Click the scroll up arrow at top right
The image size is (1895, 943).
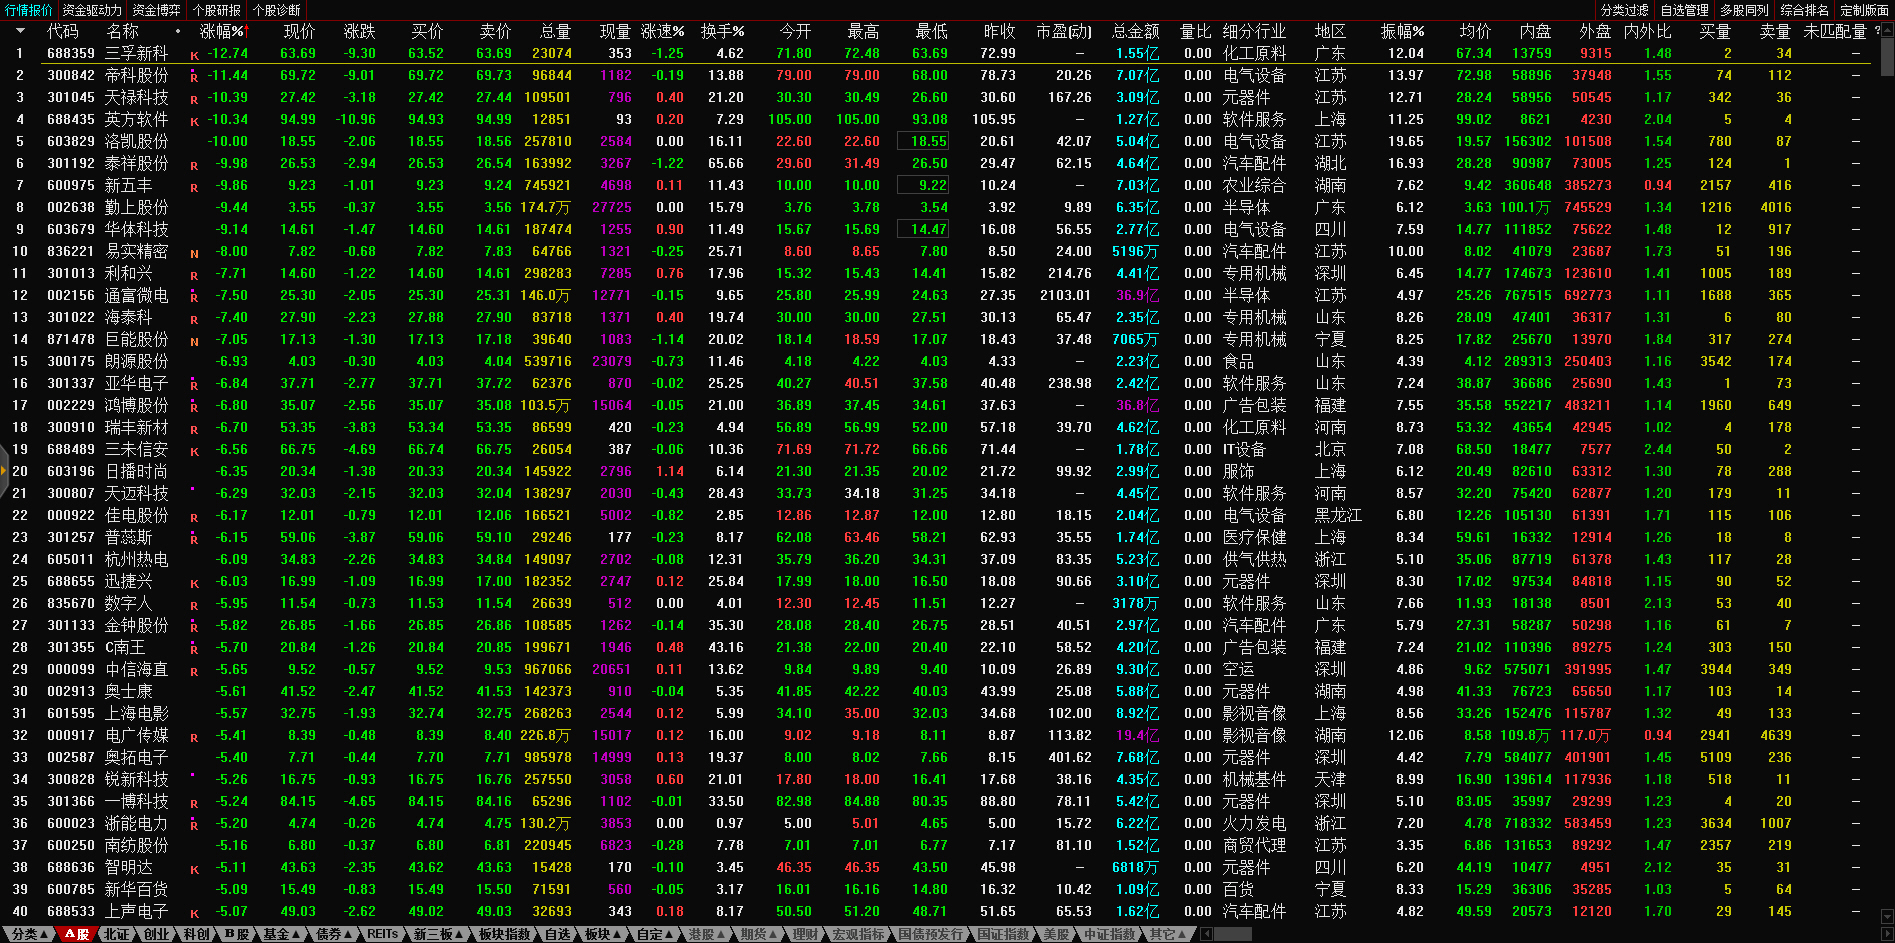(x=1887, y=31)
